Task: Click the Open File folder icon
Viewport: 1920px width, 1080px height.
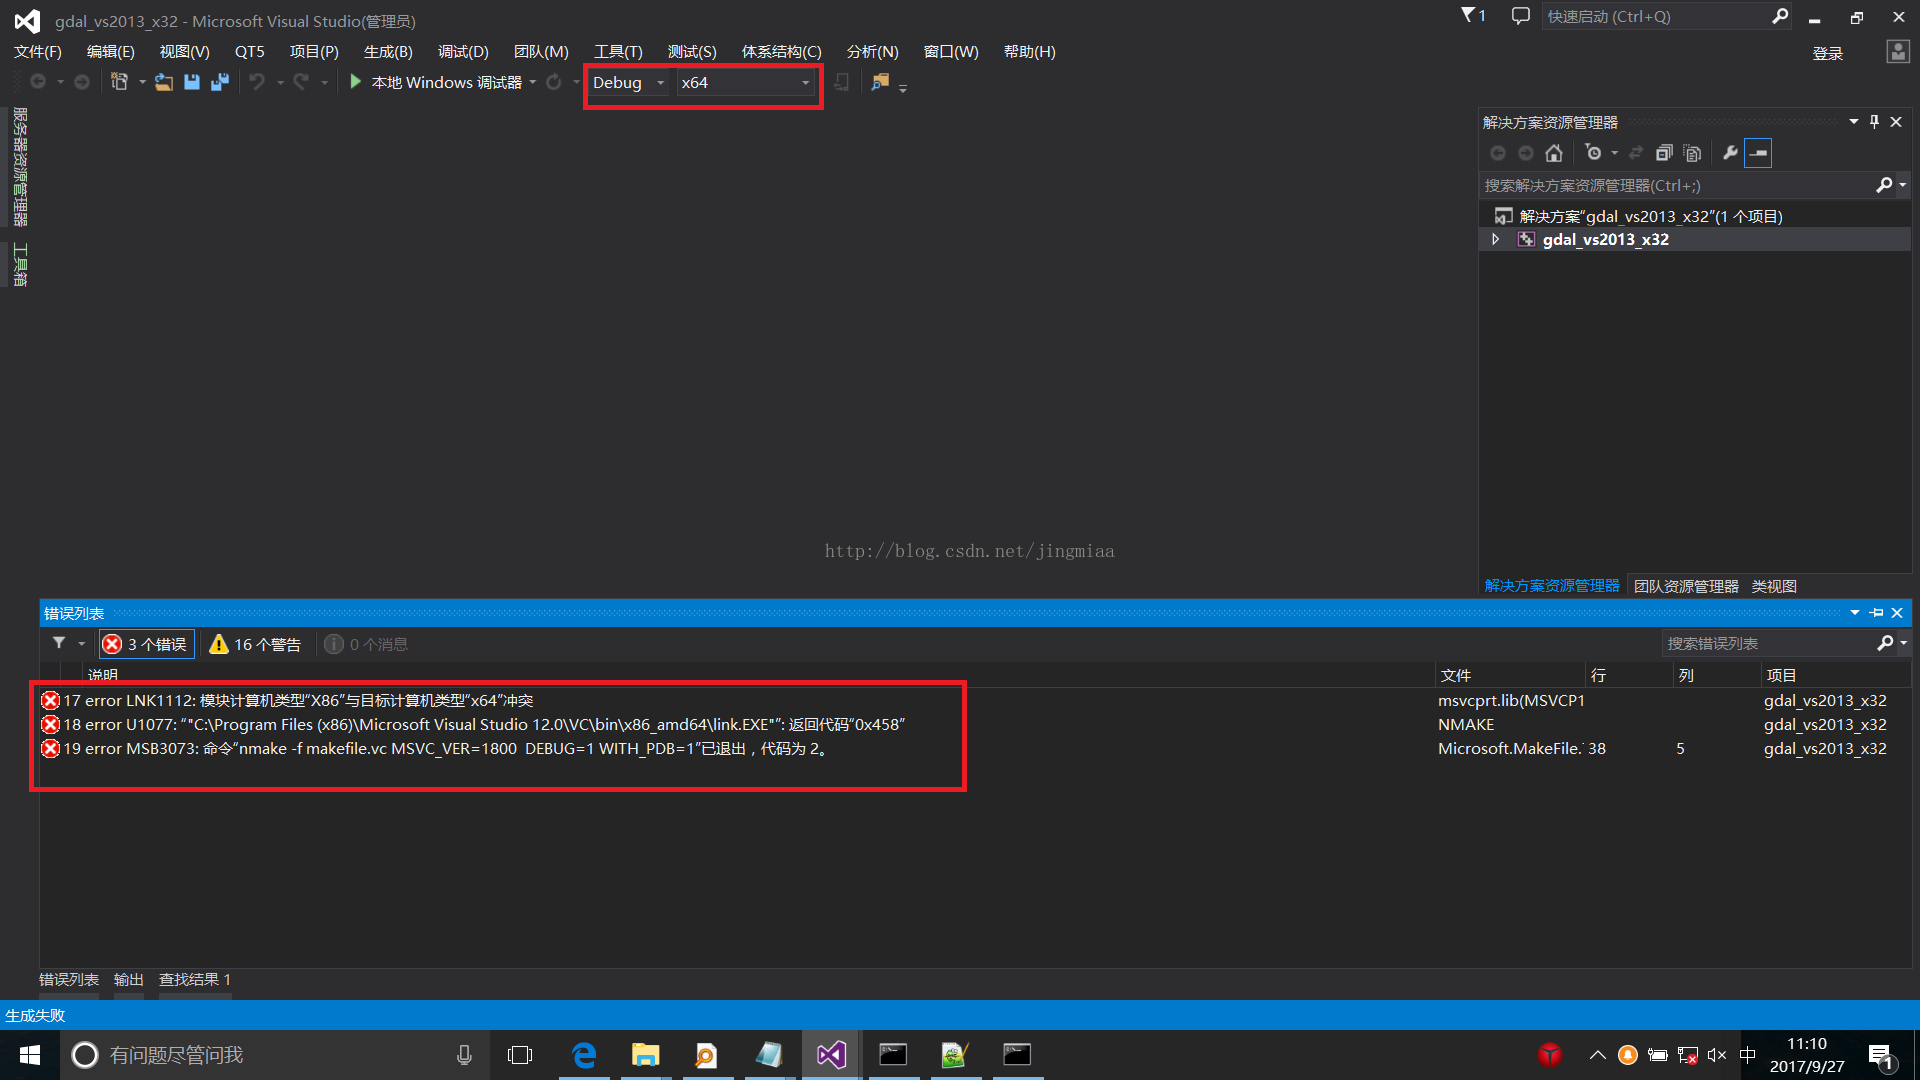Action: [164, 82]
